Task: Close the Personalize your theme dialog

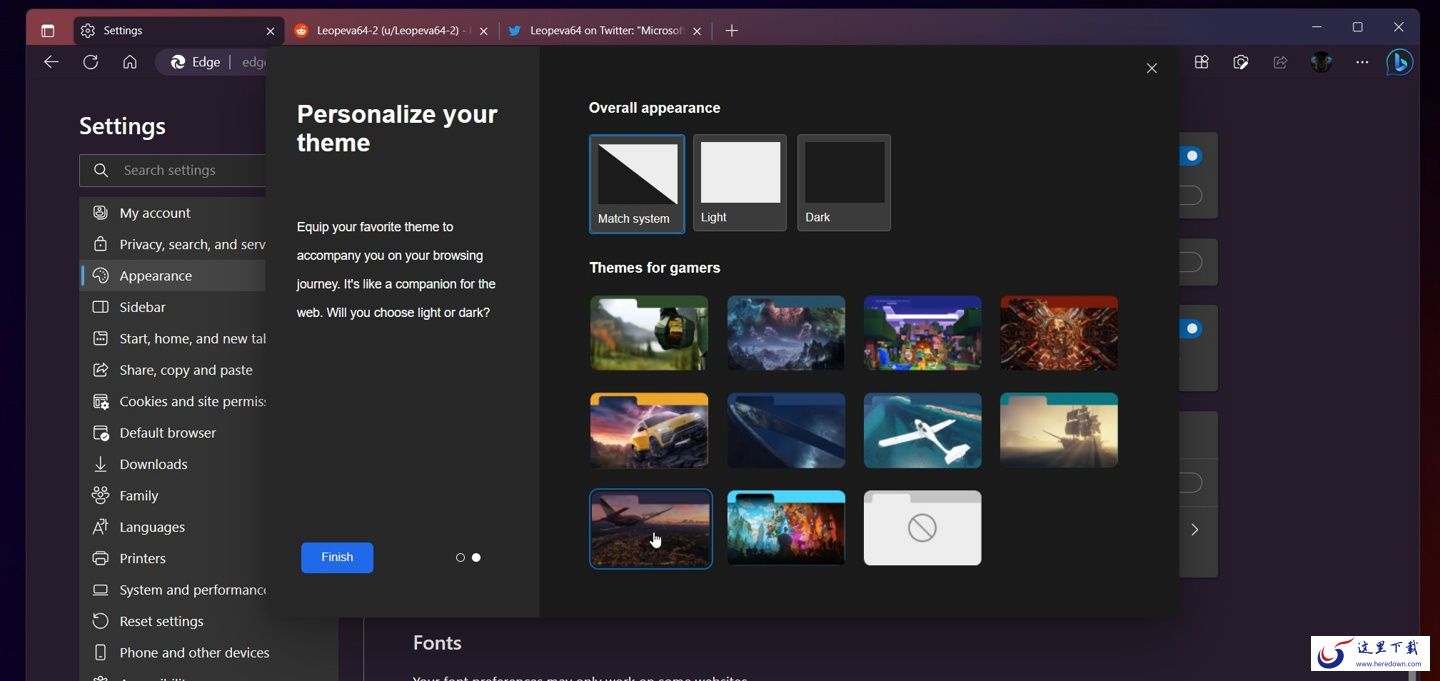Action: (x=1152, y=68)
